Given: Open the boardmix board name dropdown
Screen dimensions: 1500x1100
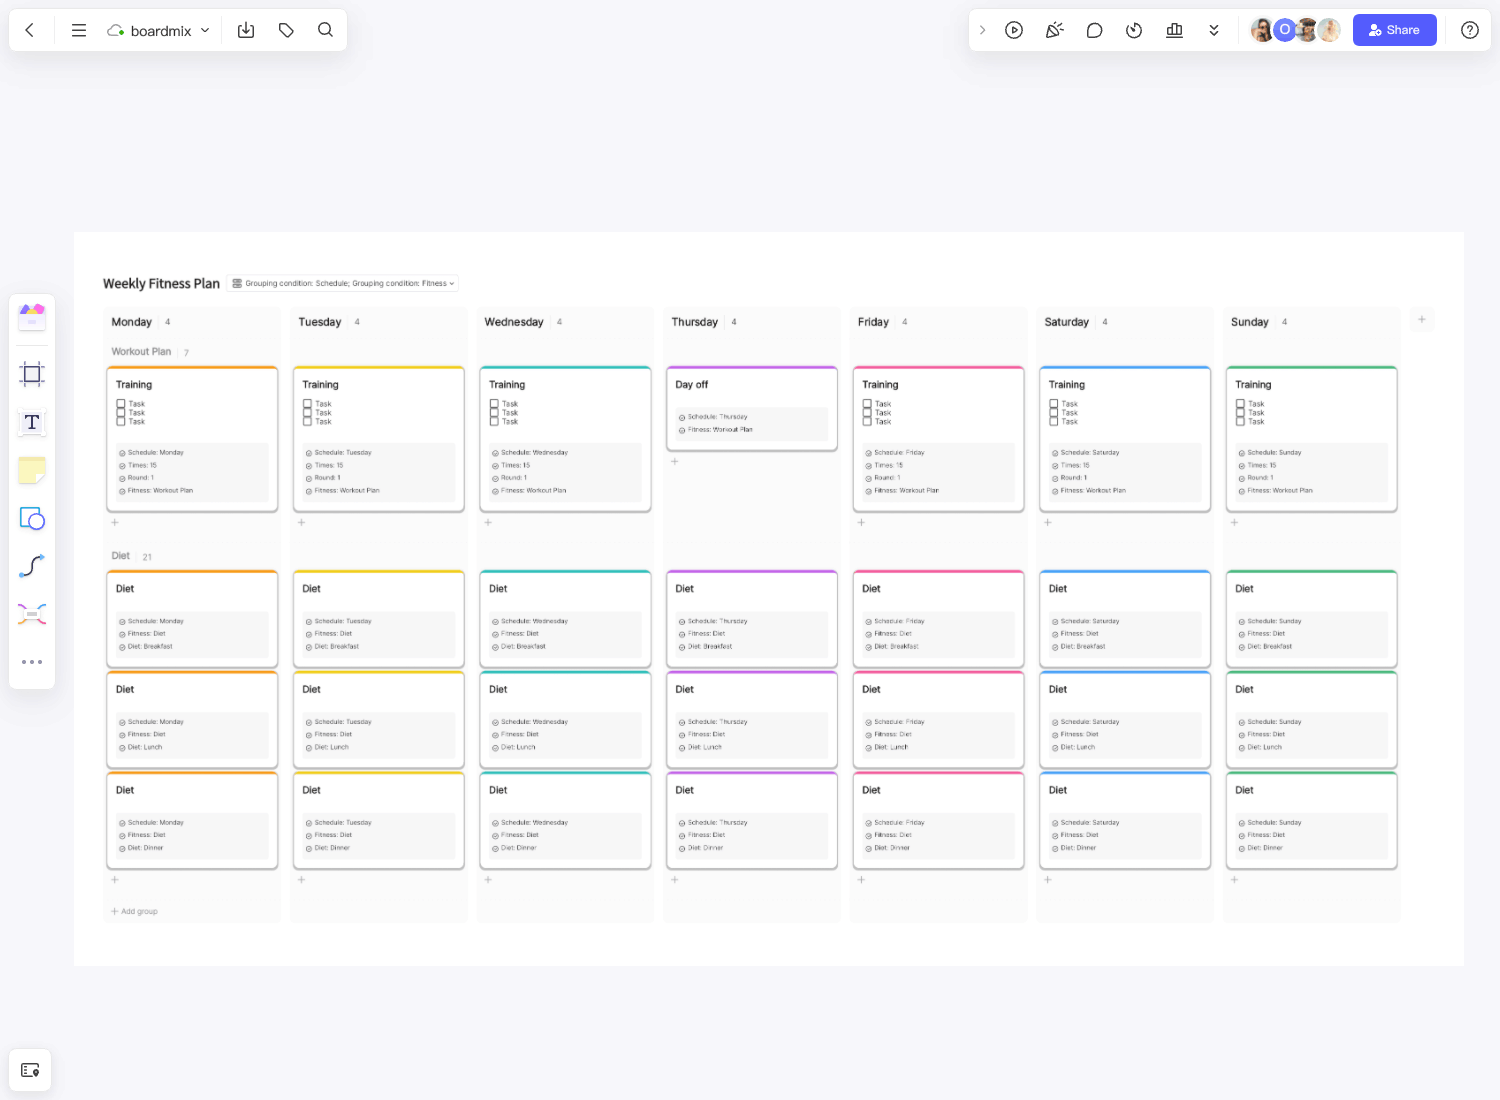Looking at the screenshot, I should click(x=205, y=30).
